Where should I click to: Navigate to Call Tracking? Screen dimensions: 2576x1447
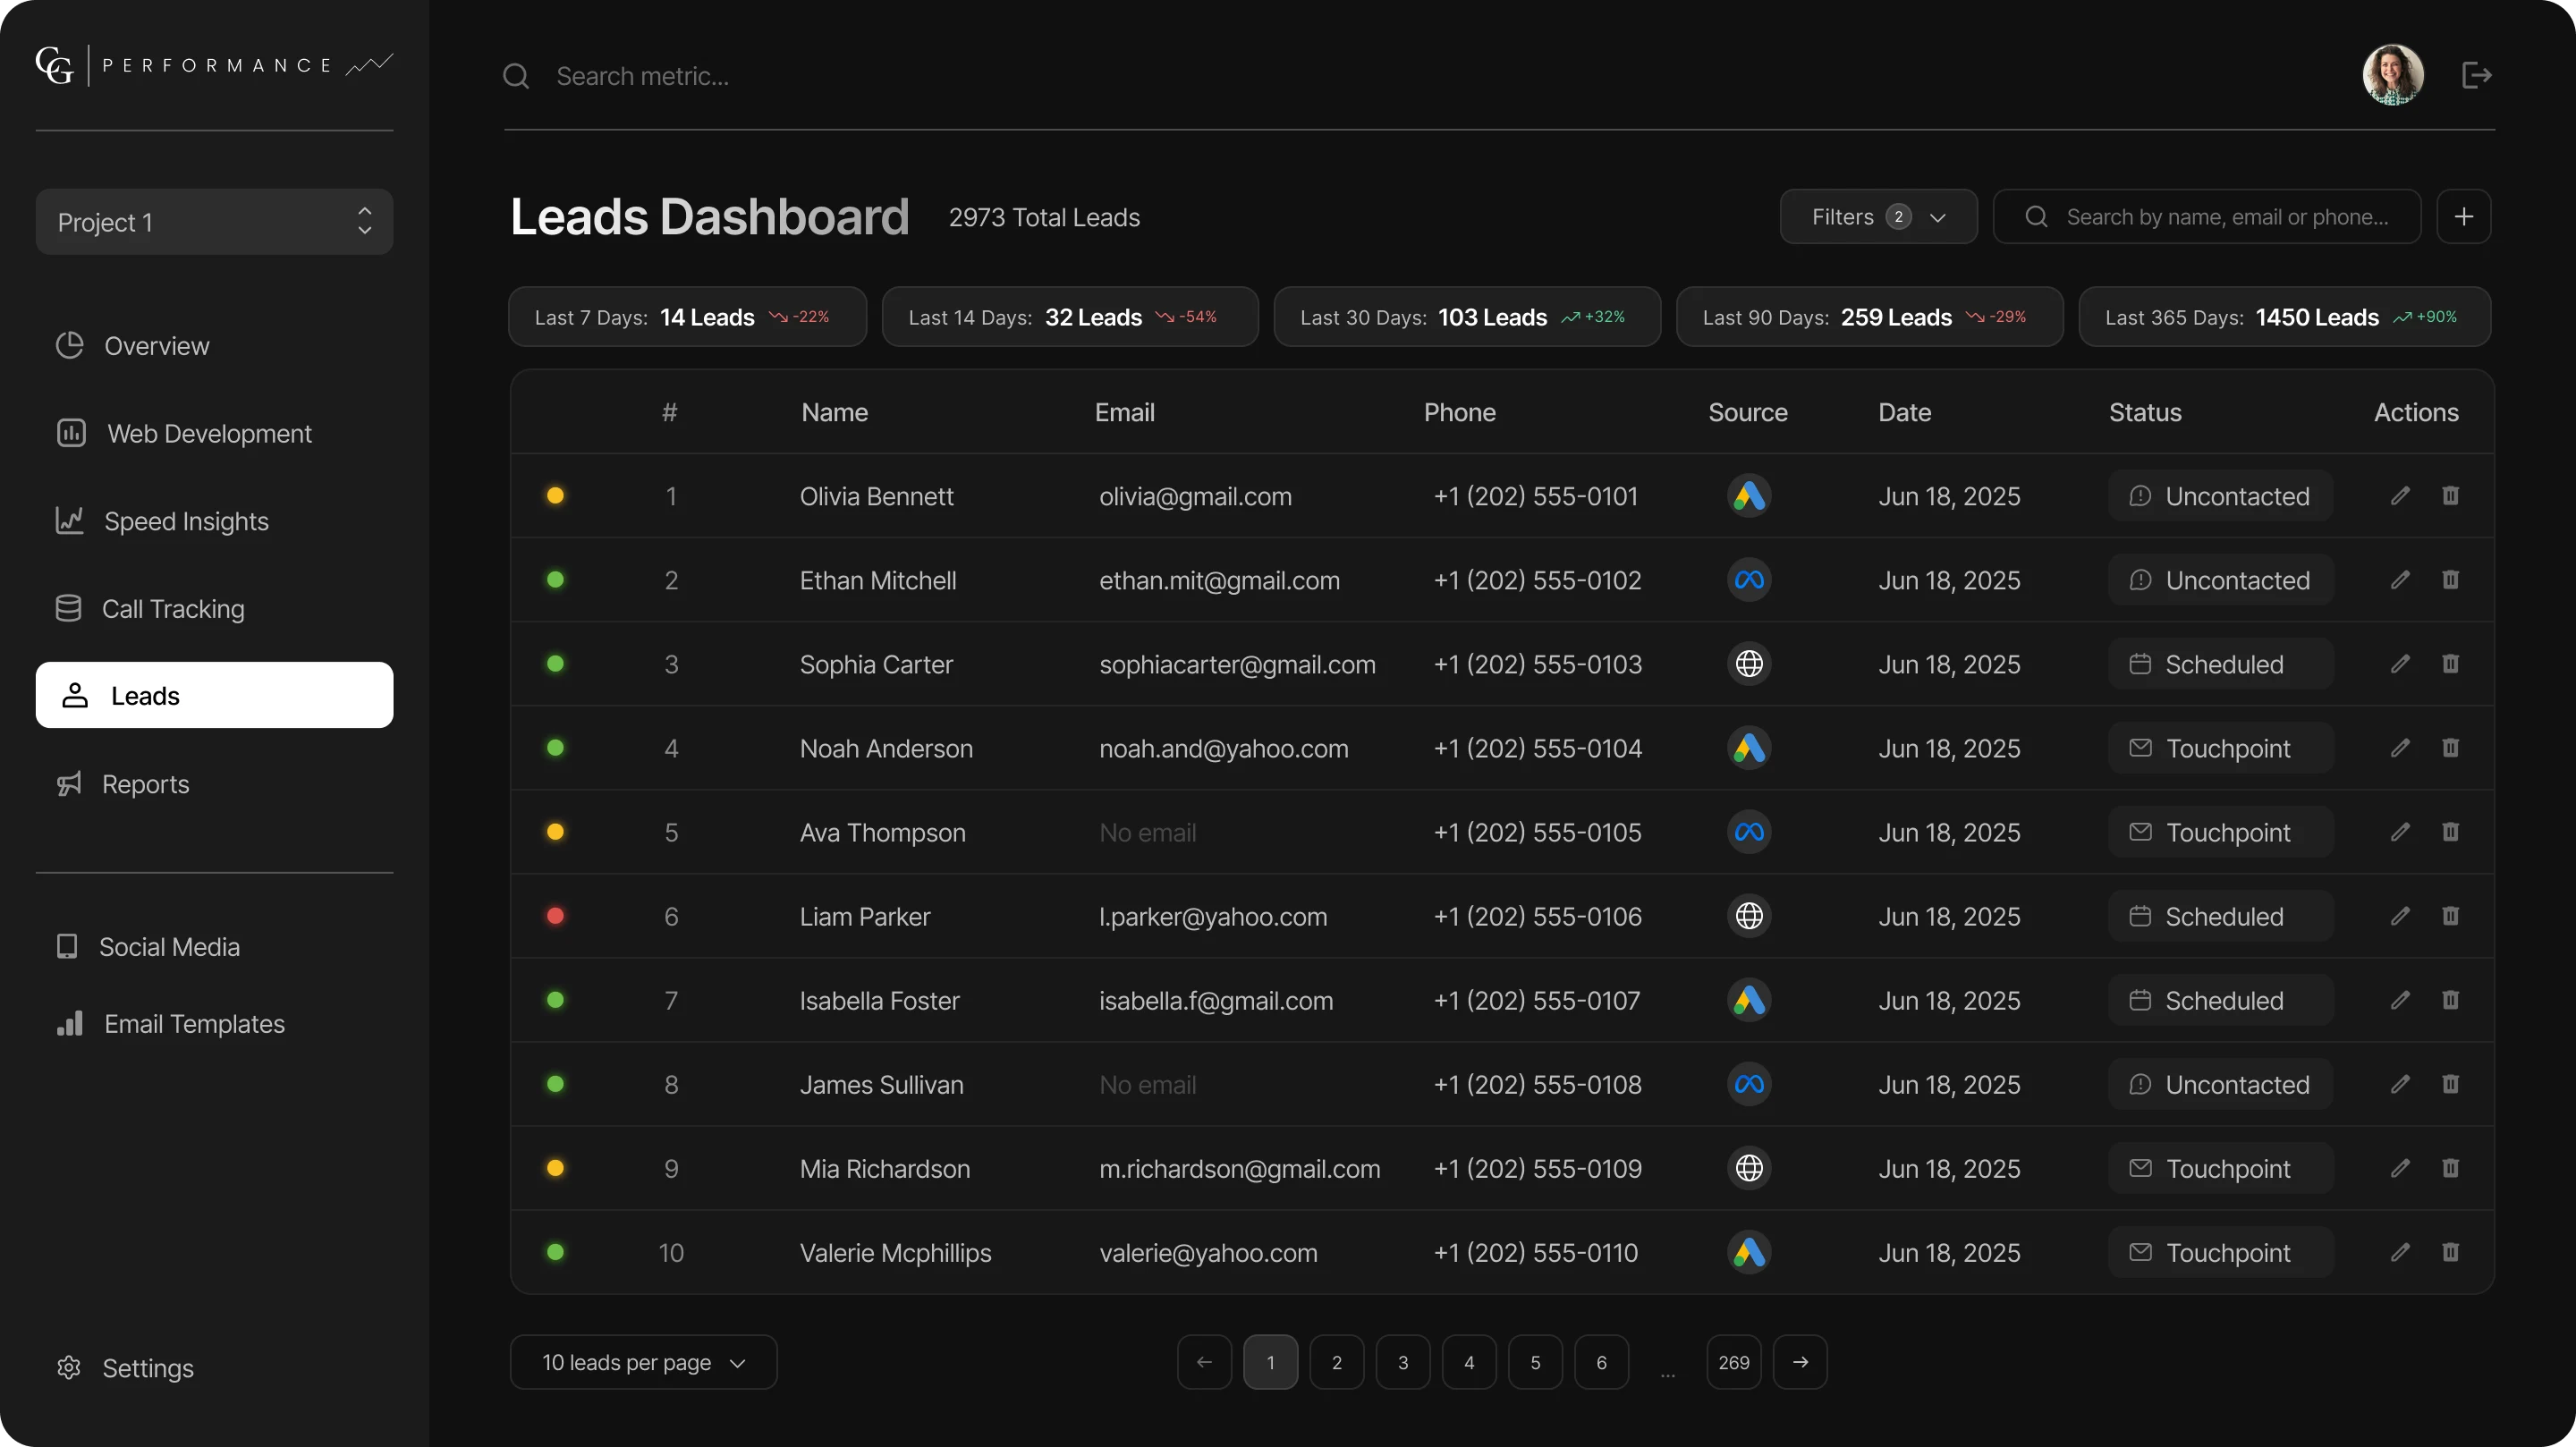coord(150,609)
